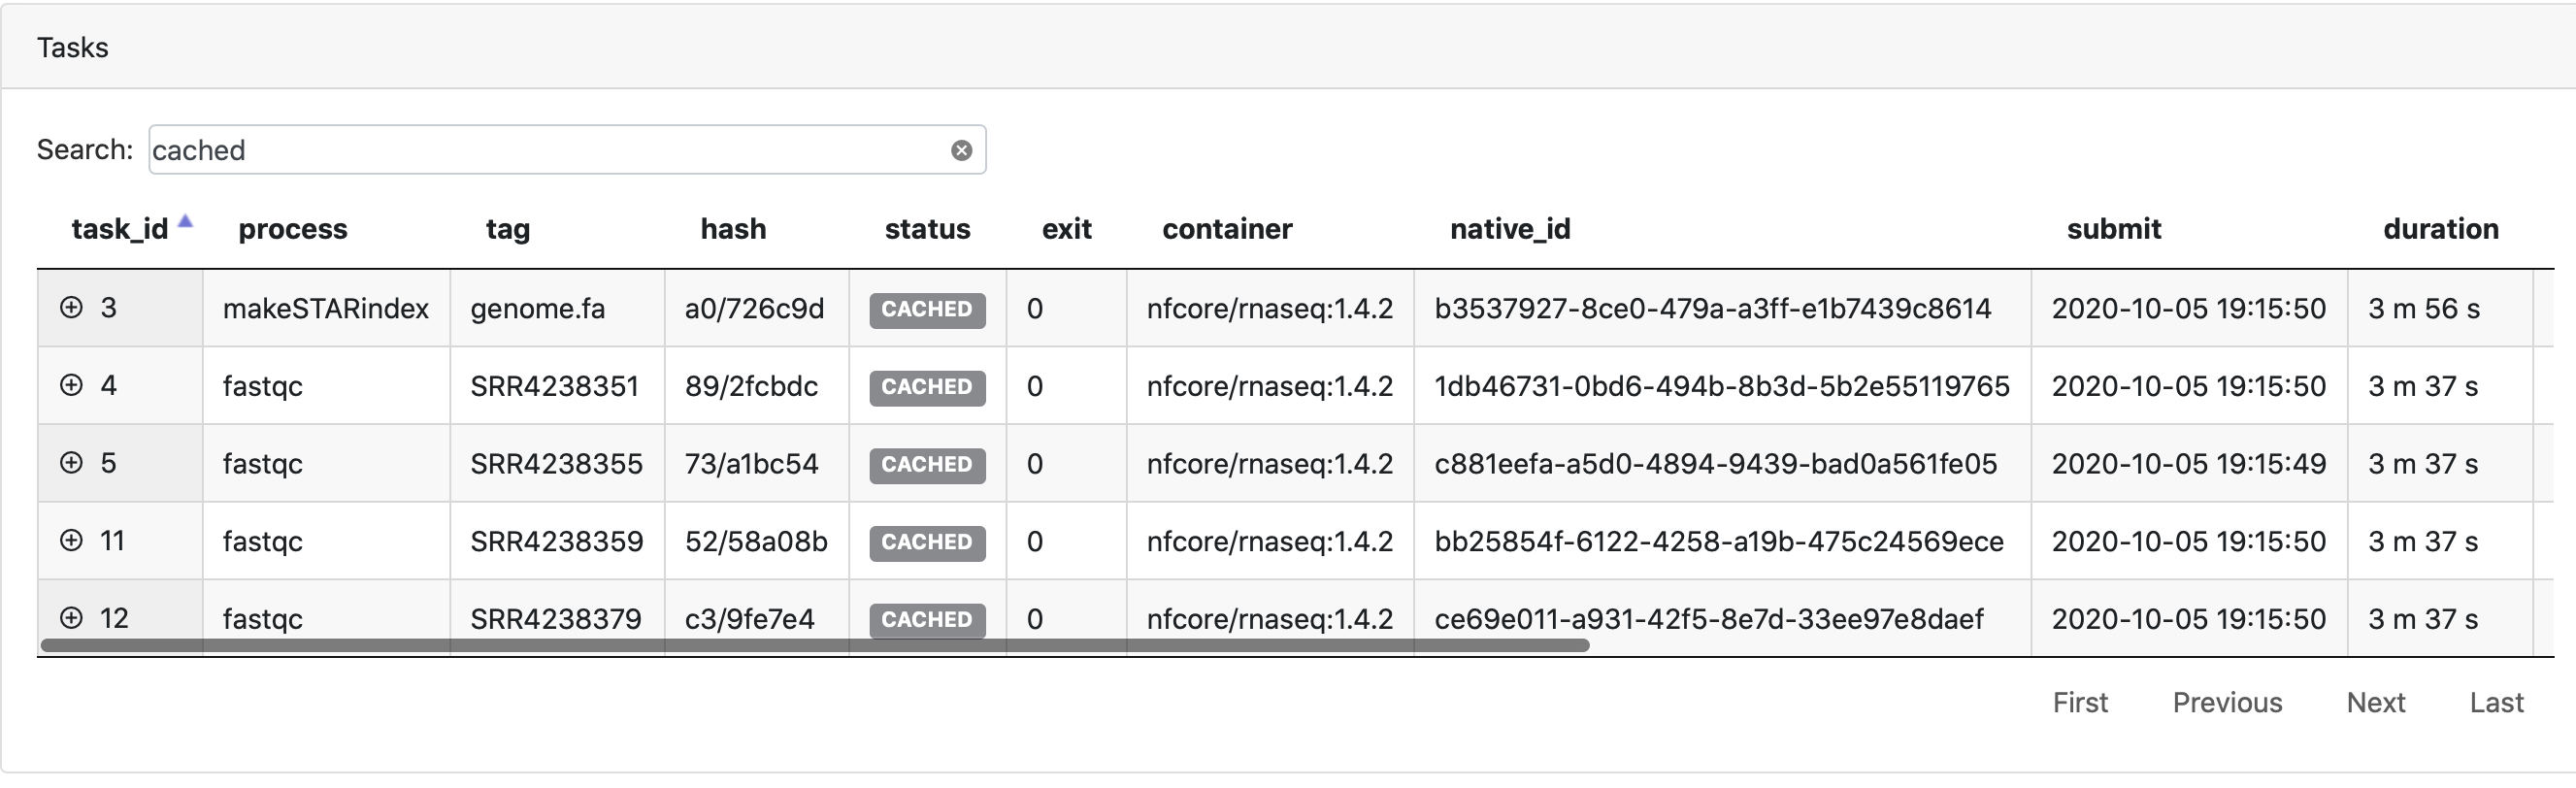
Task: Go to the Next page
Action: pyautogui.click(x=2375, y=703)
